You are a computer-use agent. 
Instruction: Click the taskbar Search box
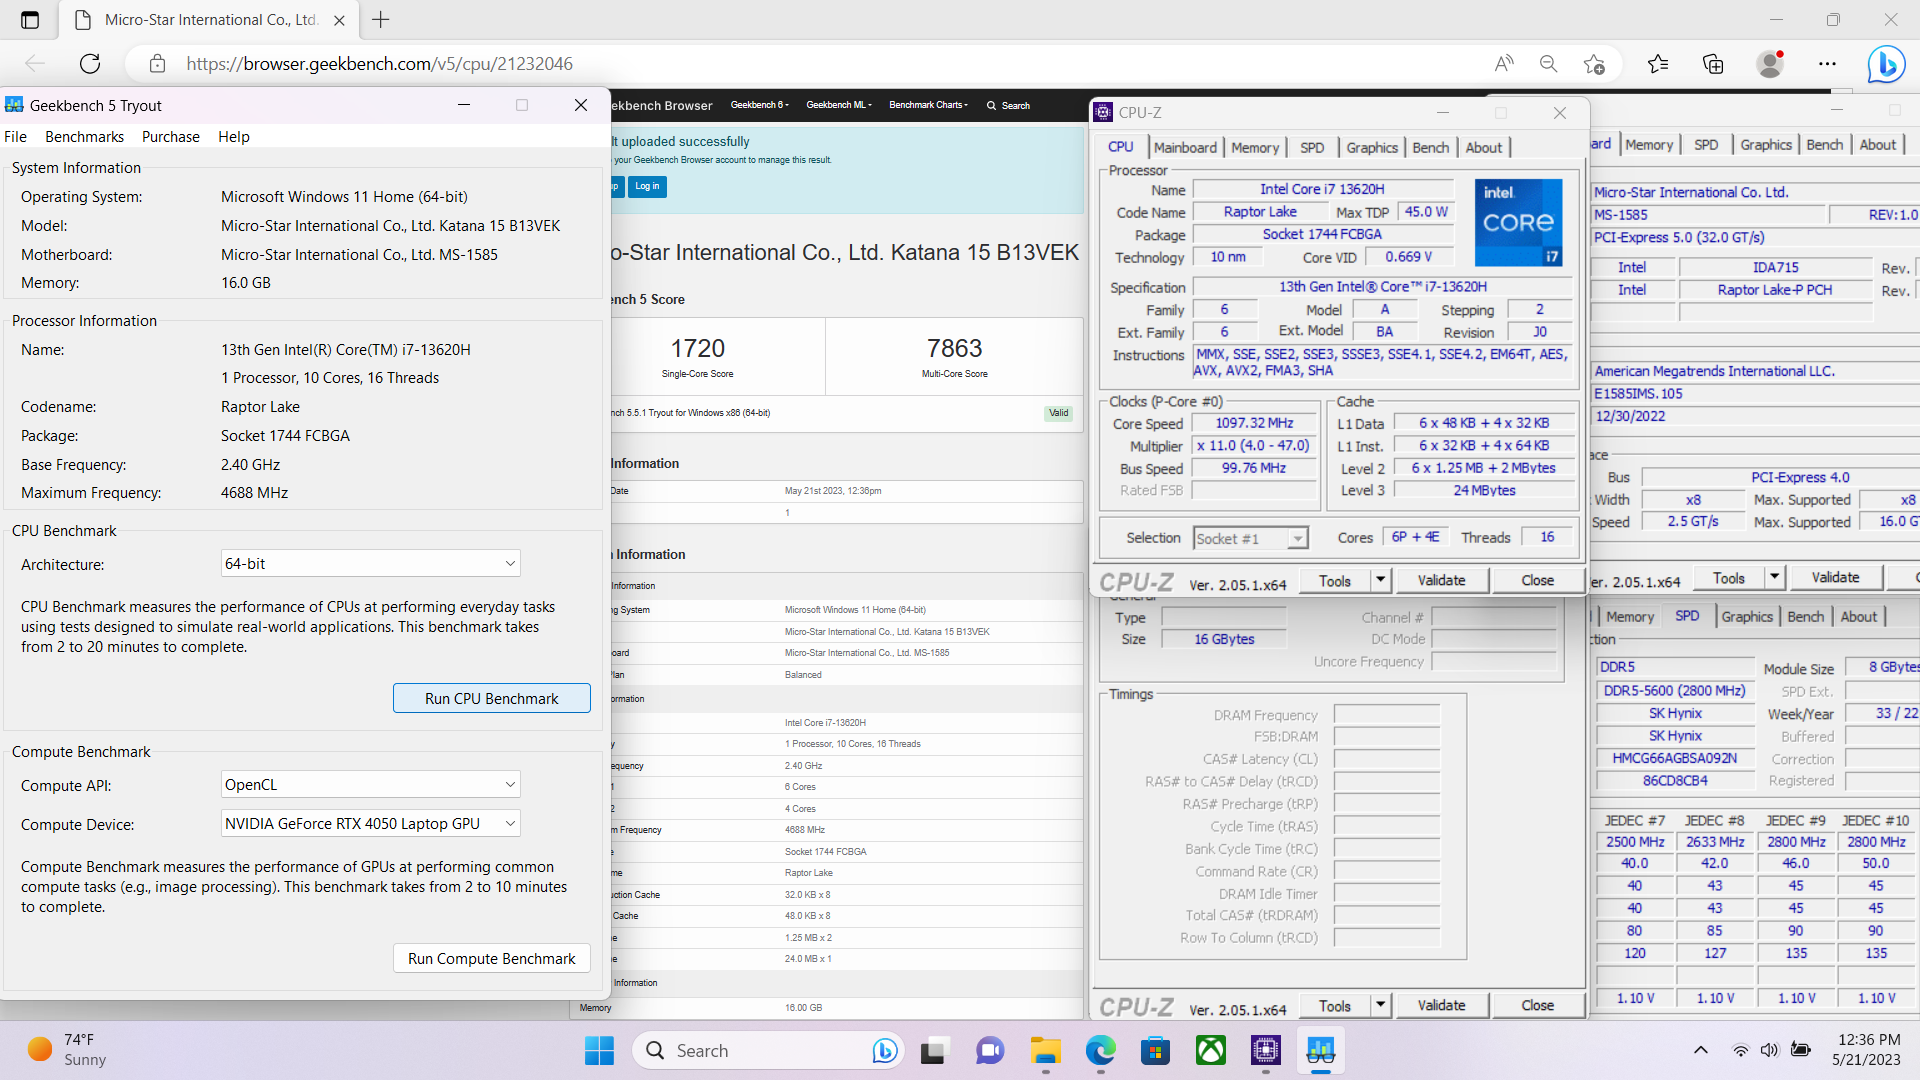pyautogui.click(x=768, y=1050)
